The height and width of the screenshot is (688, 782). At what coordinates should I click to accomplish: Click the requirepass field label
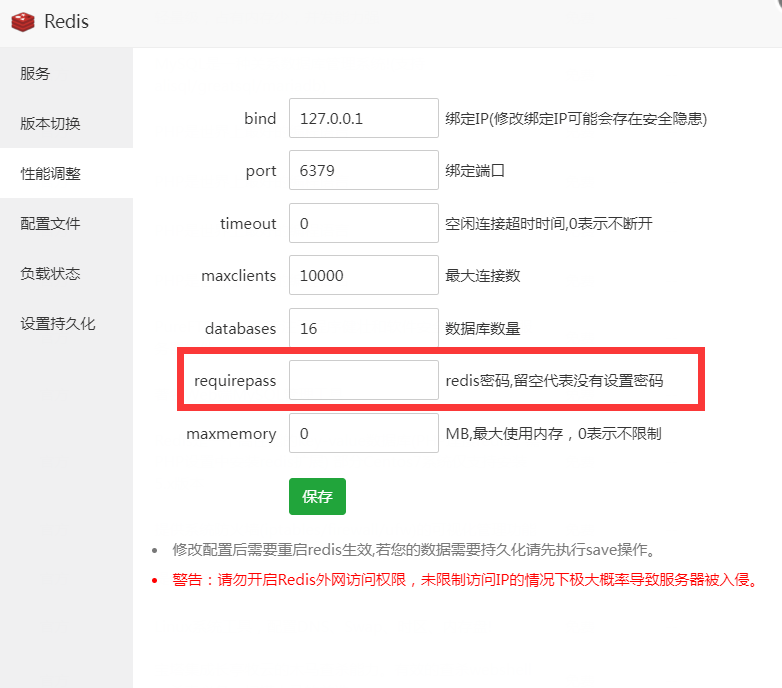tap(234, 380)
